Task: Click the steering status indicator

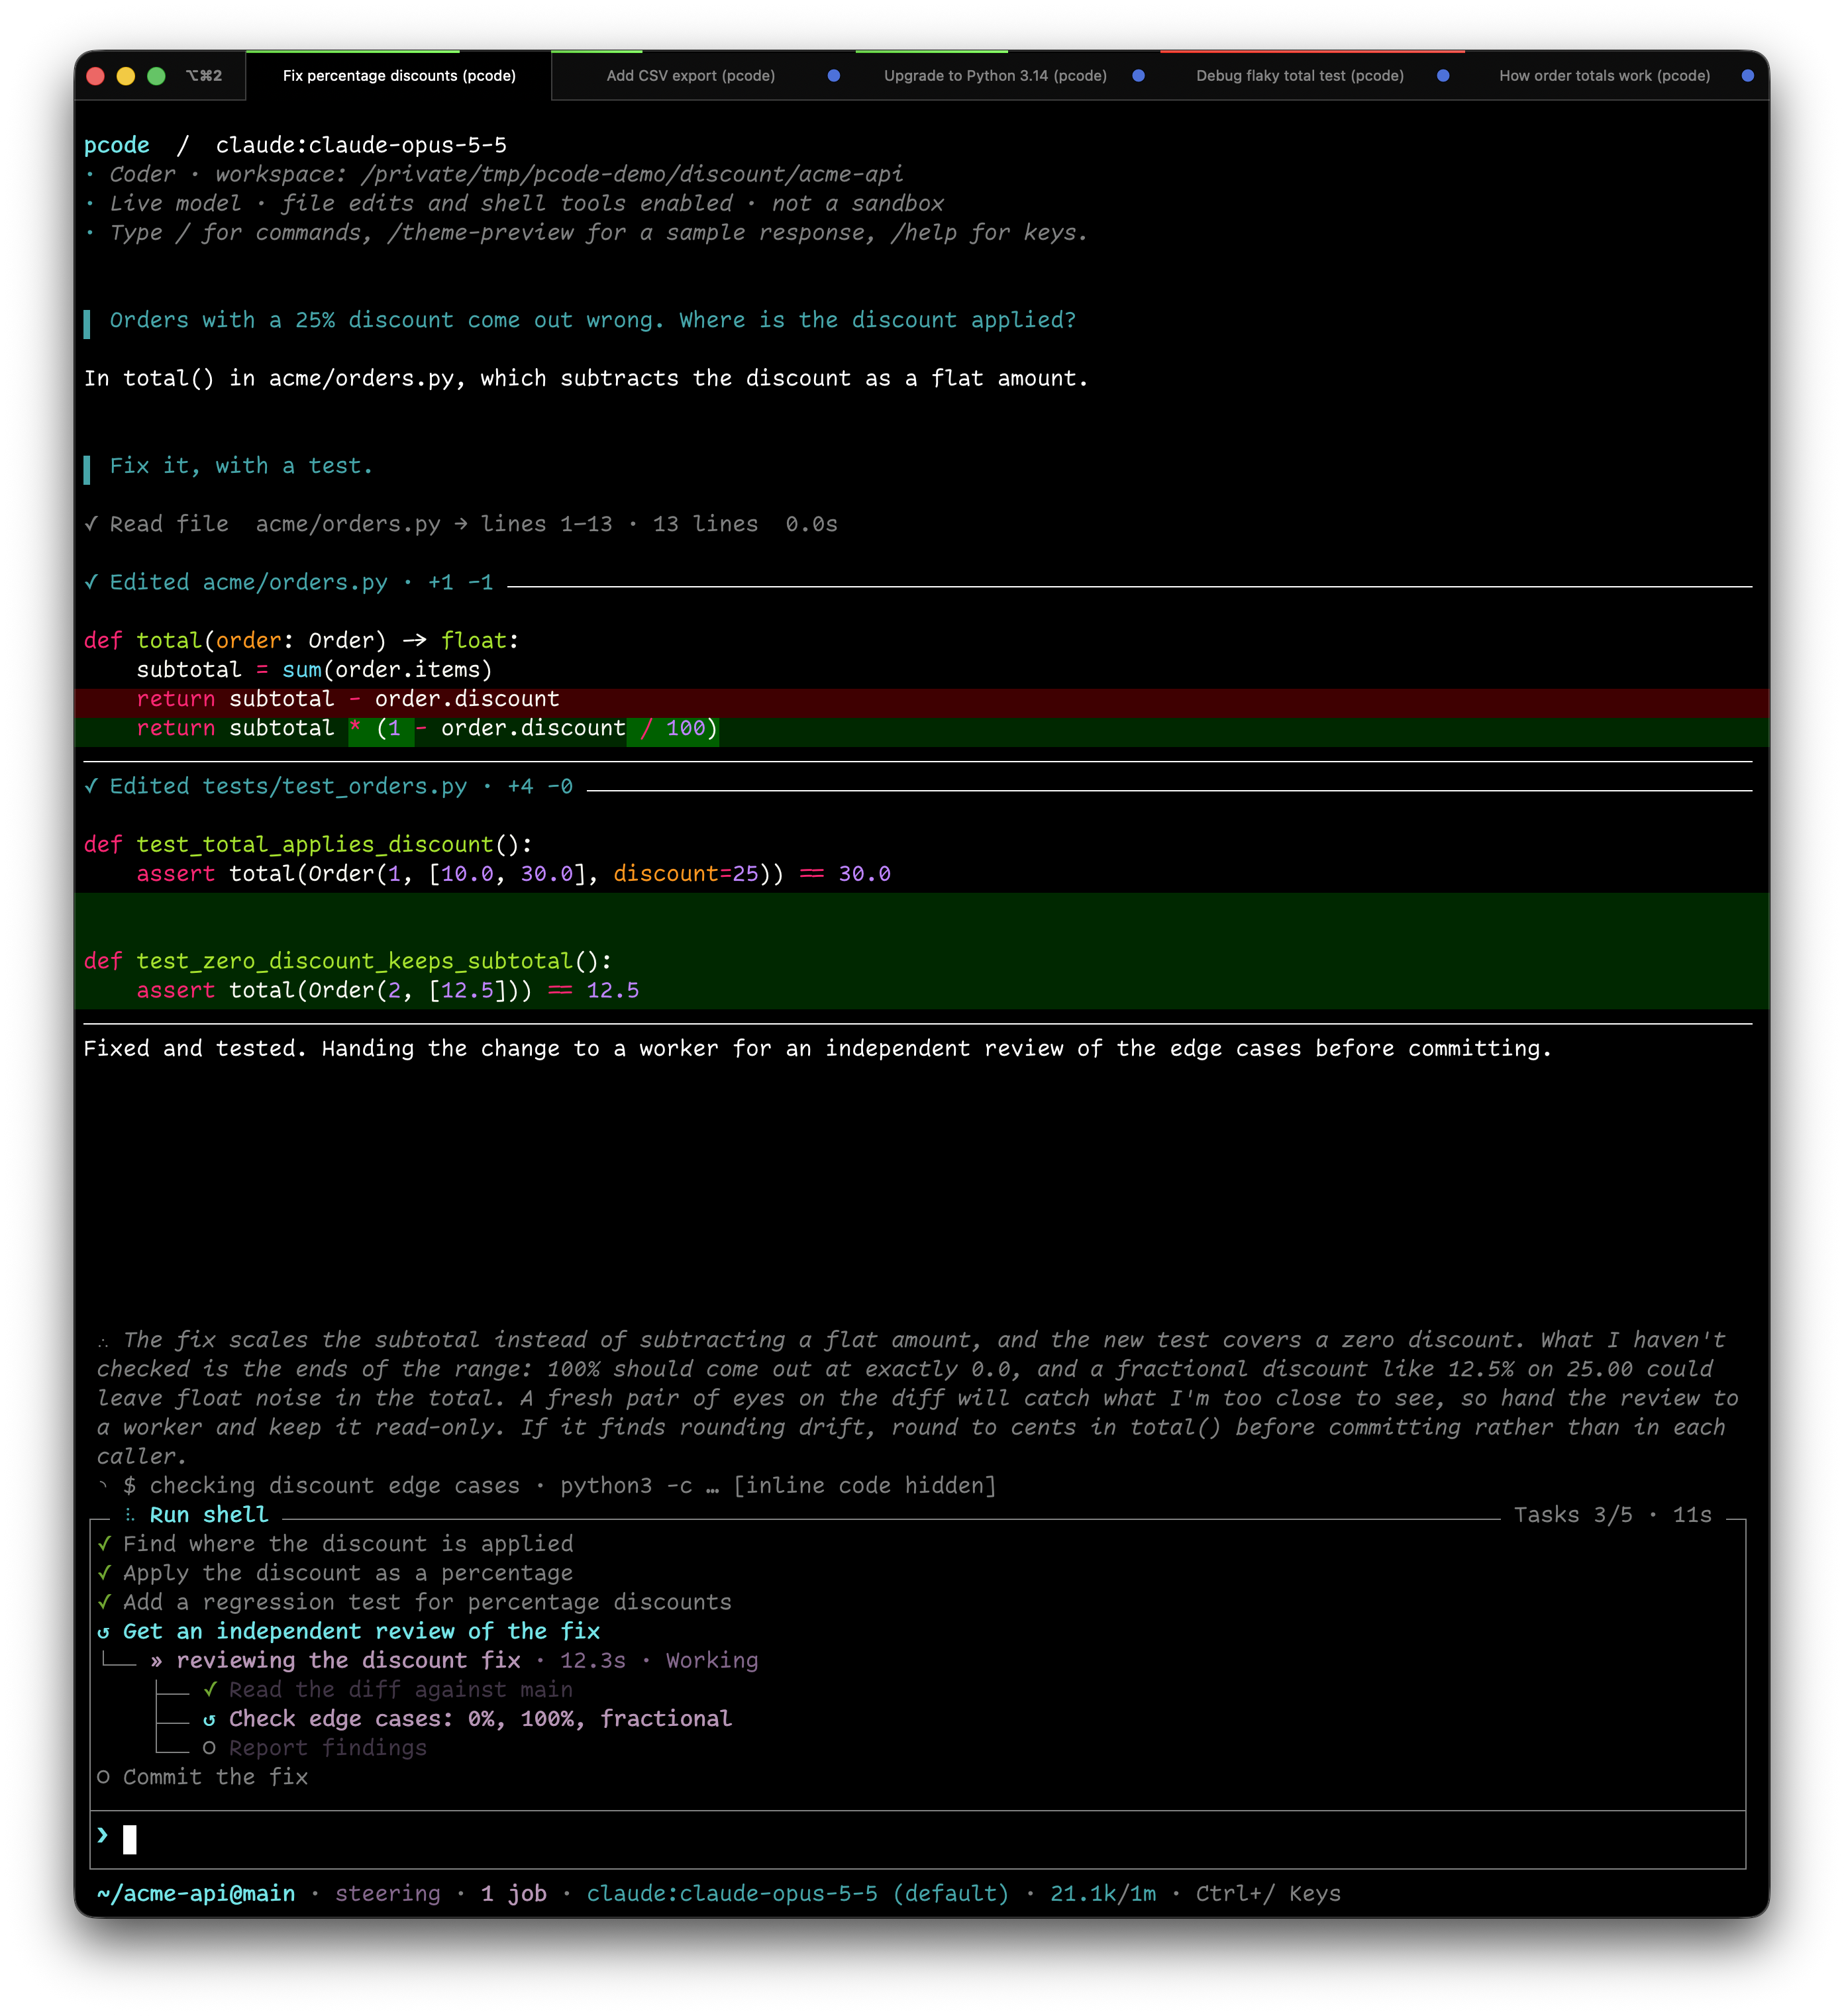Action: tap(388, 1894)
